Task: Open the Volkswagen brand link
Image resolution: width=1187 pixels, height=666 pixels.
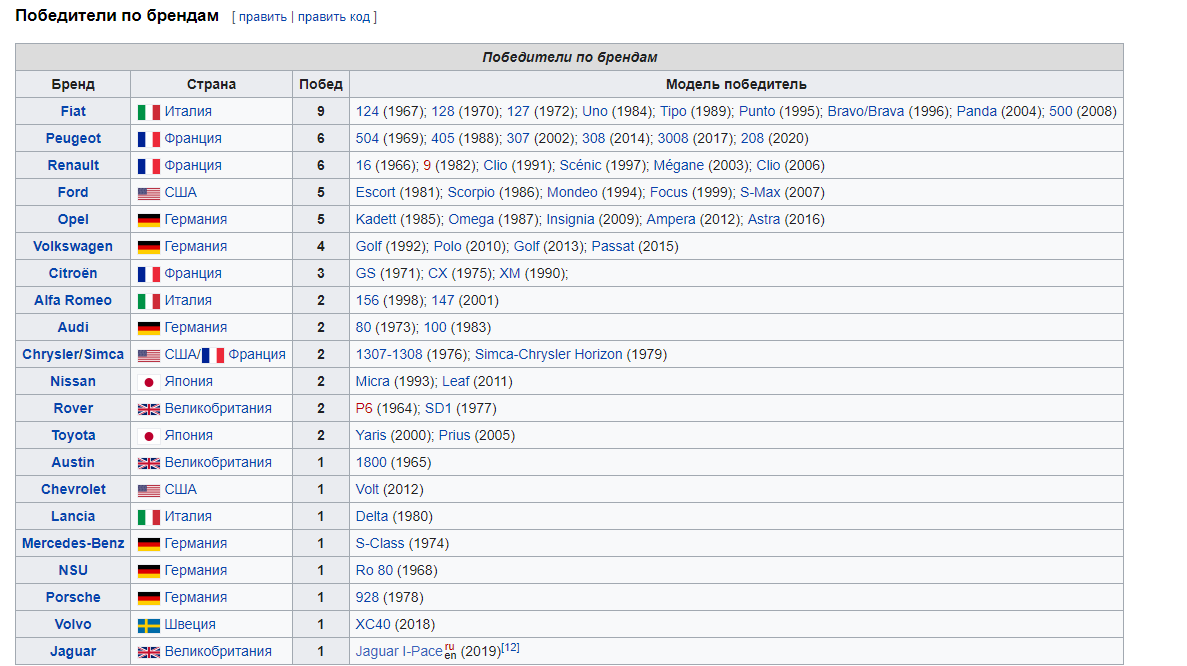Action: [x=73, y=246]
